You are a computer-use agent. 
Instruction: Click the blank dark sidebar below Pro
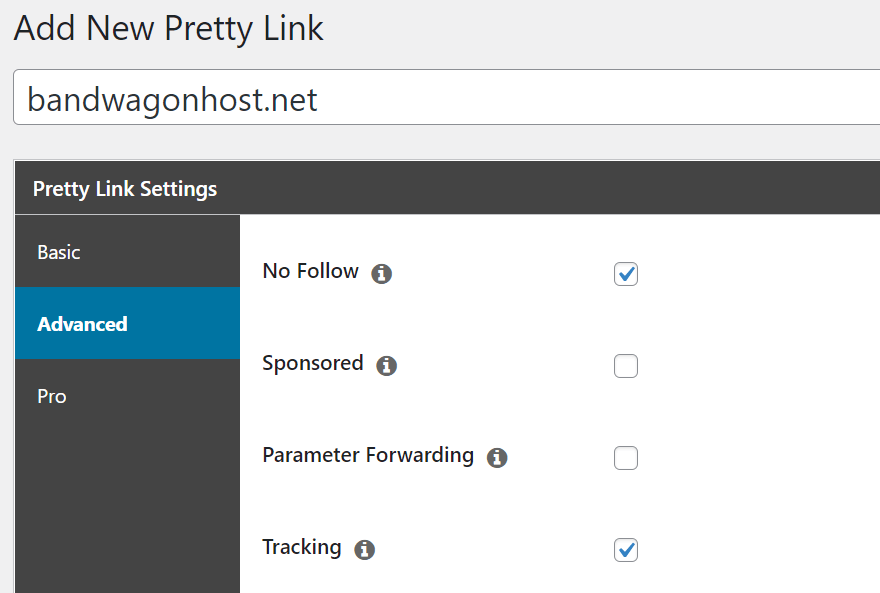coord(127,511)
